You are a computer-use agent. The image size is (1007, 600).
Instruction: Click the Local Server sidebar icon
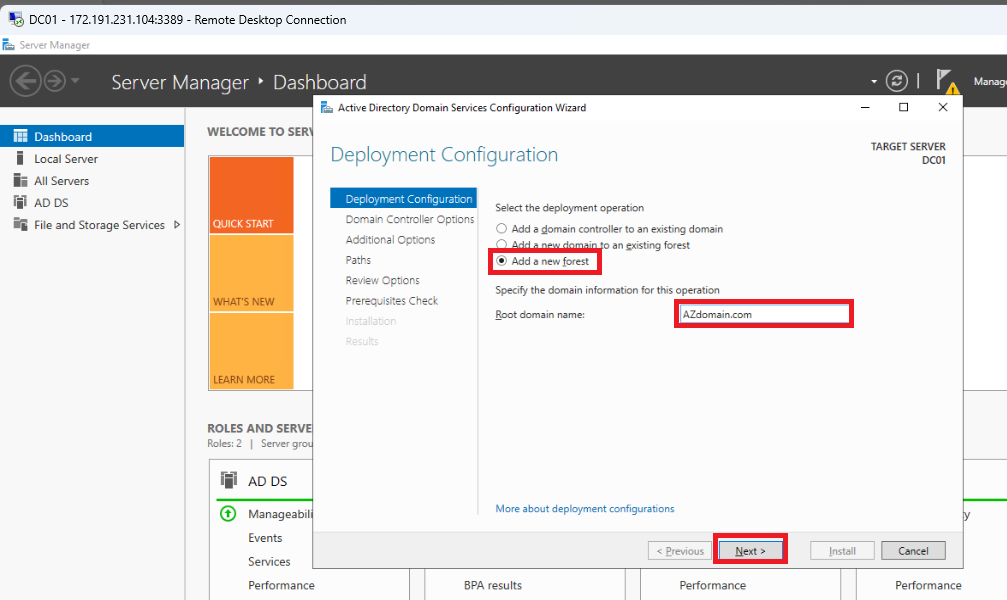click(x=20, y=158)
